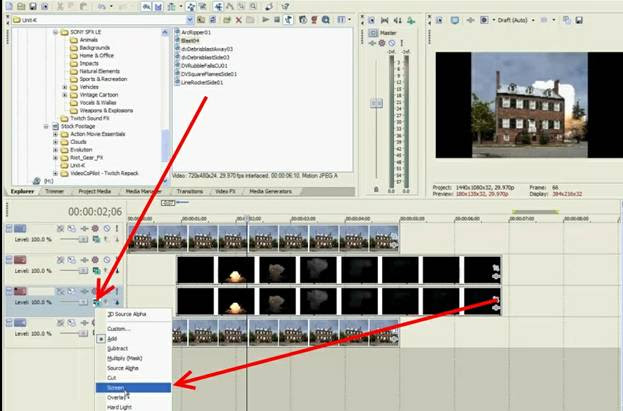Expand the Riot_Gear_FX folder
Screen dimensions: 623x411
click(x=55, y=158)
